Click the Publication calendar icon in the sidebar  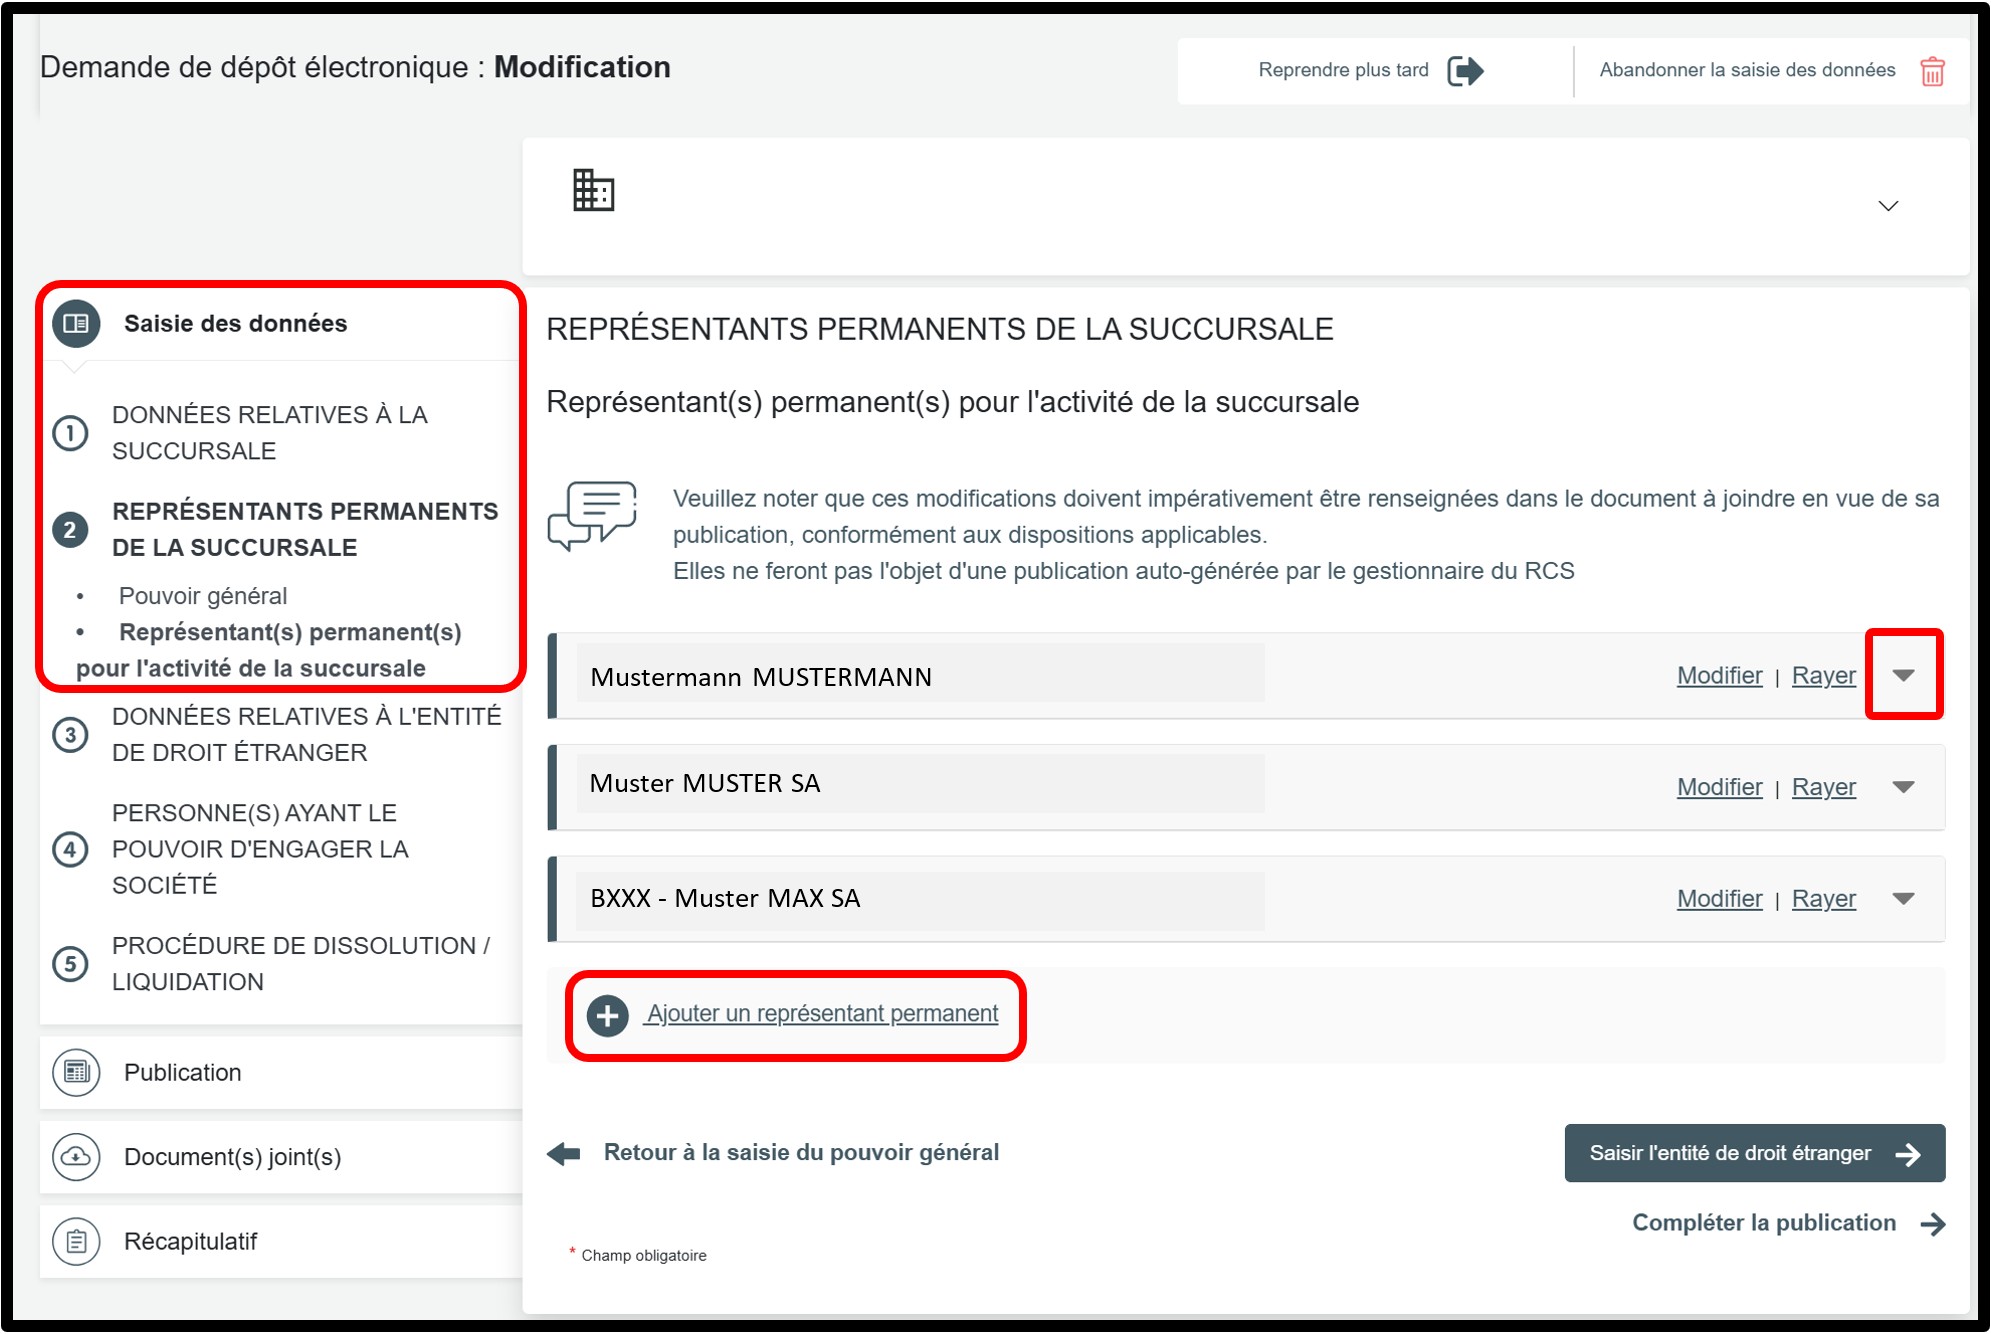click(x=76, y=1073)
